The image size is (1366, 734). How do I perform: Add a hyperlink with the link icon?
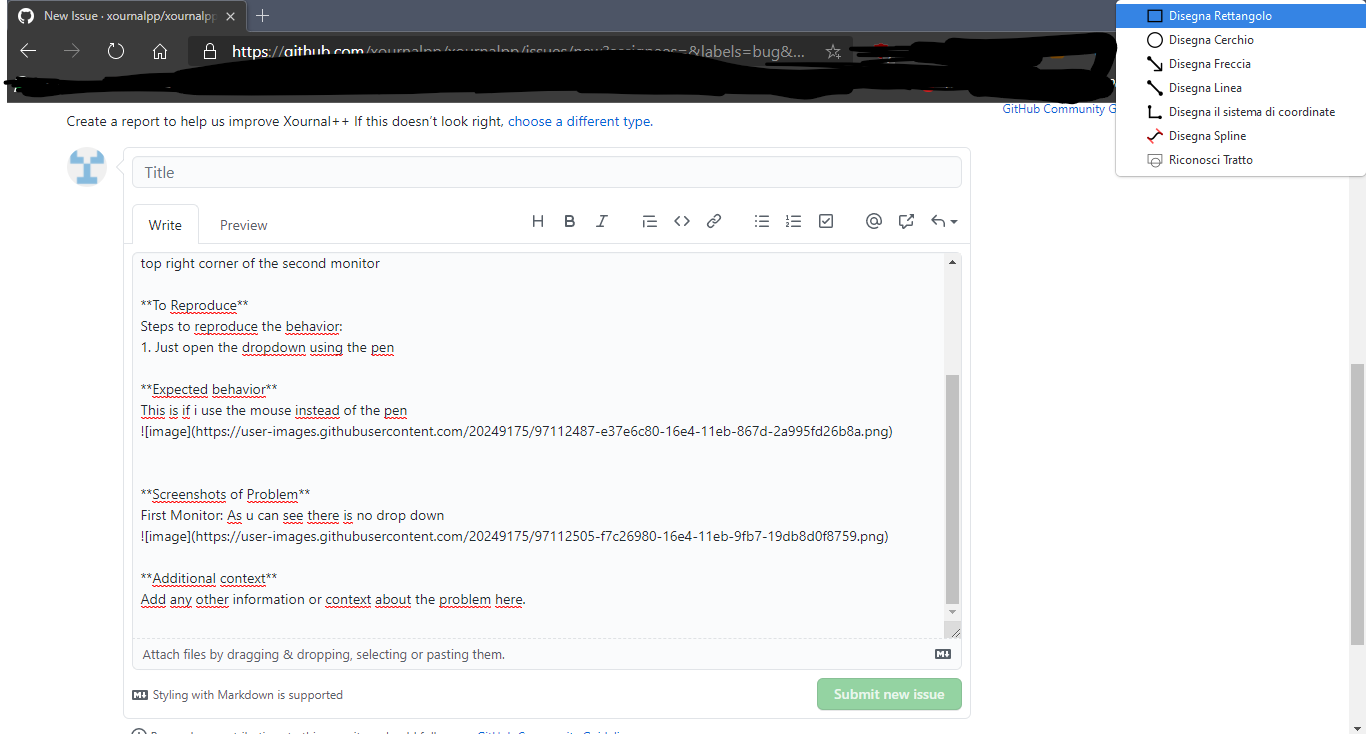[713, 221]
